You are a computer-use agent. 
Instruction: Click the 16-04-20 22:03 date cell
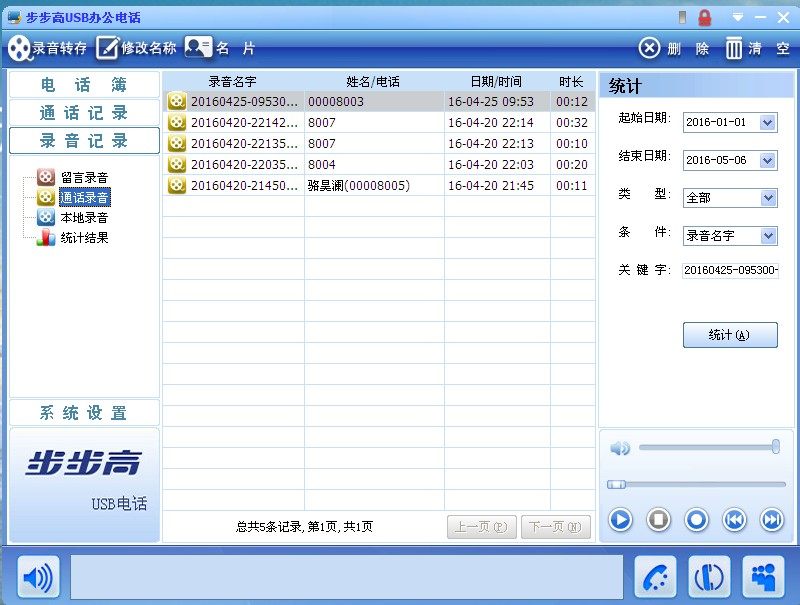pyautogui.click(x=491, y=164)
